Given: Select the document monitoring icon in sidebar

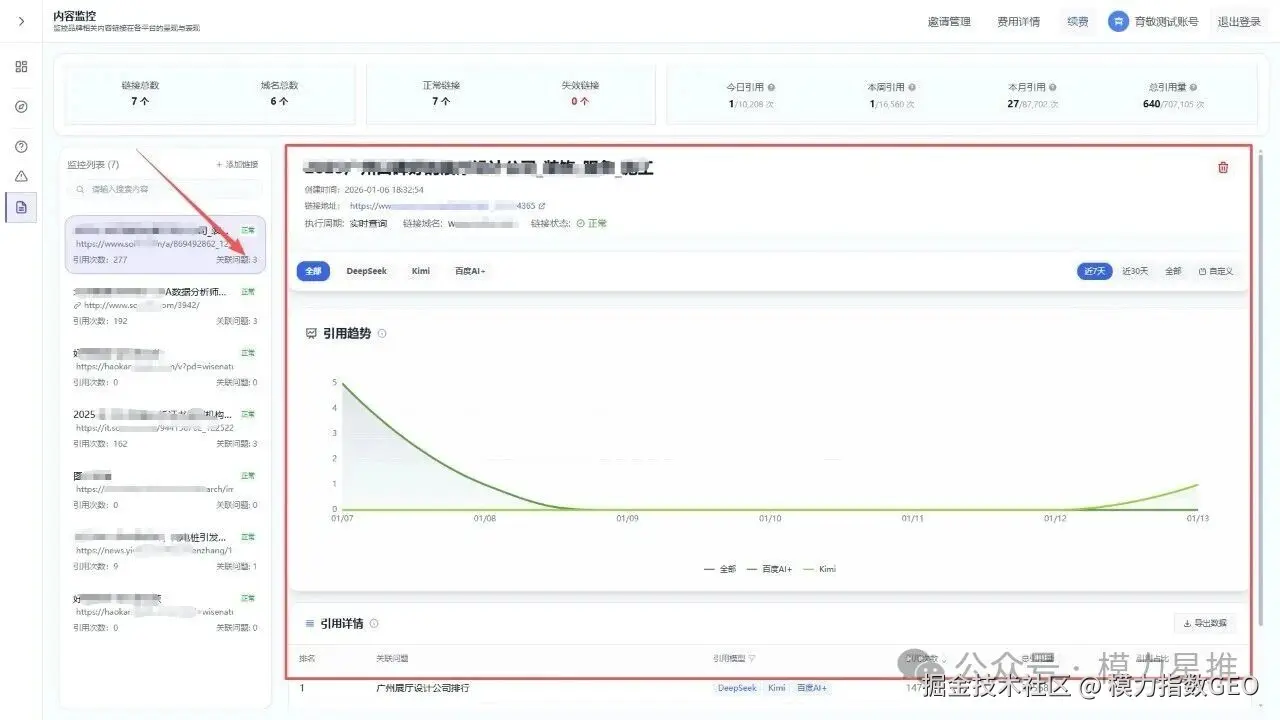Looking at the screenshot, I should [20, 208].
